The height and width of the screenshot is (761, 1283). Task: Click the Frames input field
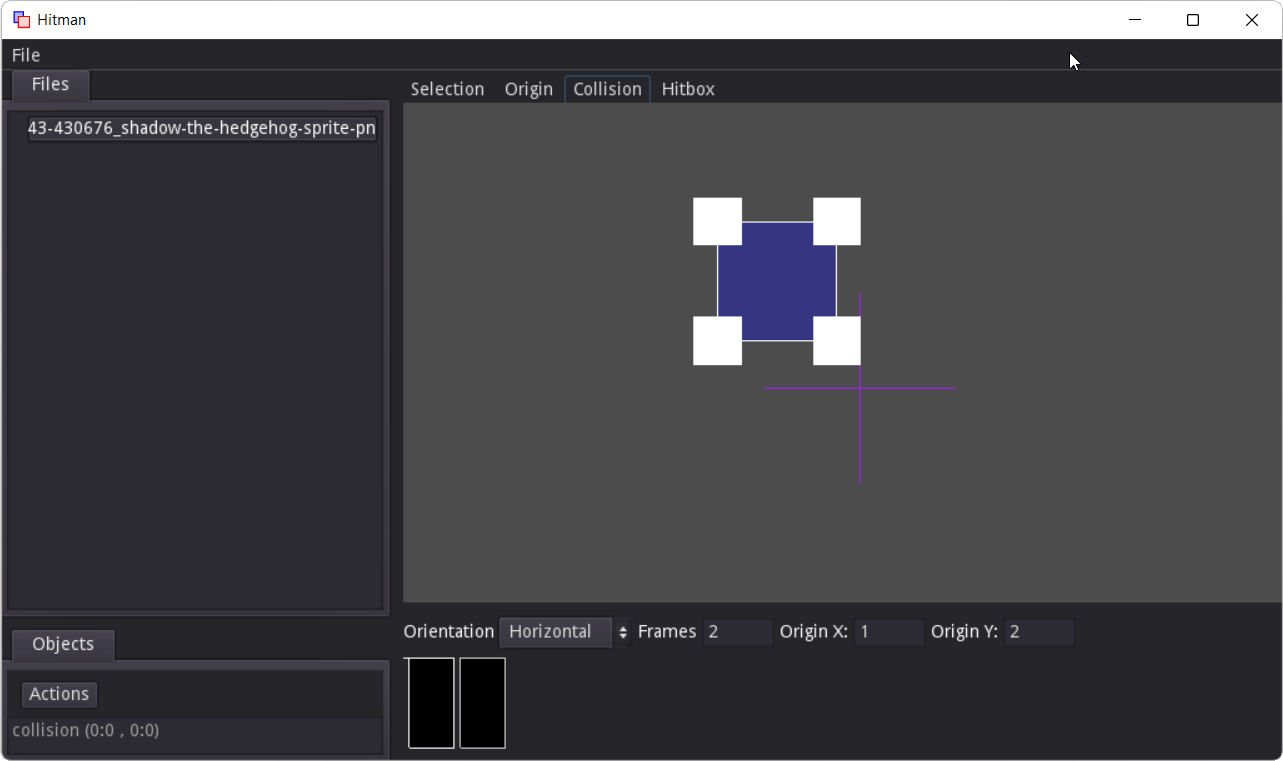(737, 632)
